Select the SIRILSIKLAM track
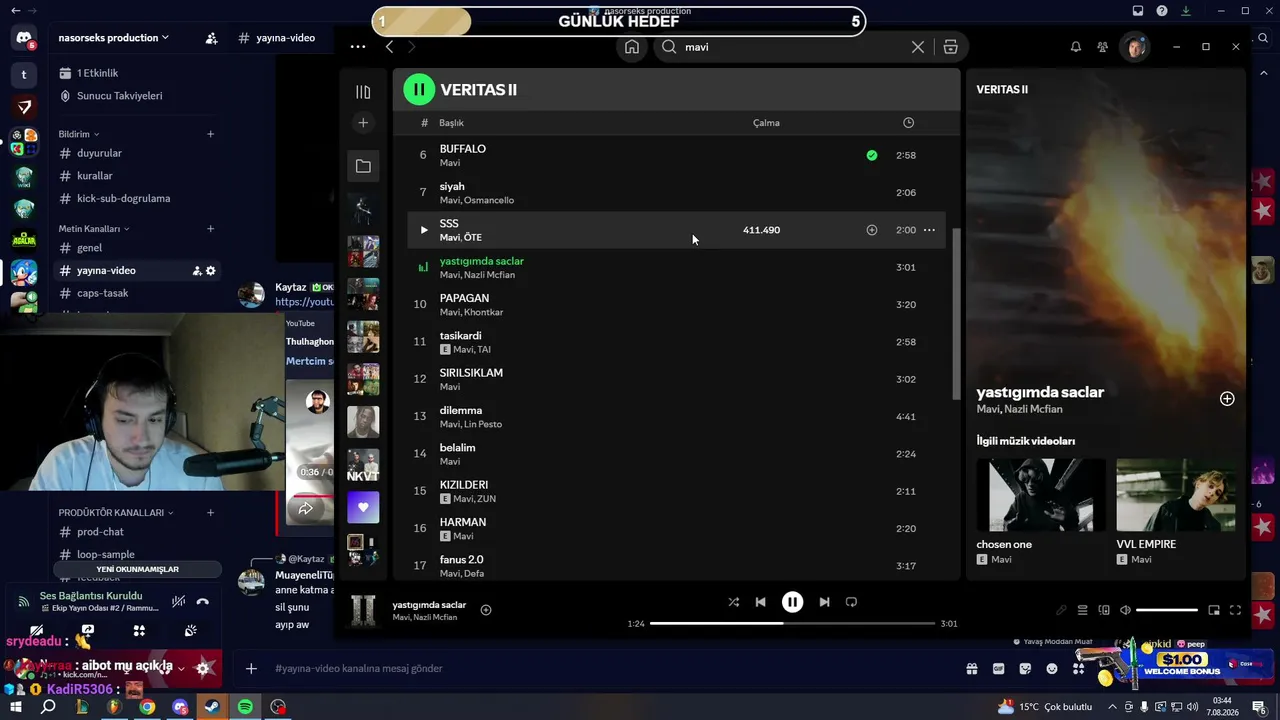 click(x=676, y=379)
